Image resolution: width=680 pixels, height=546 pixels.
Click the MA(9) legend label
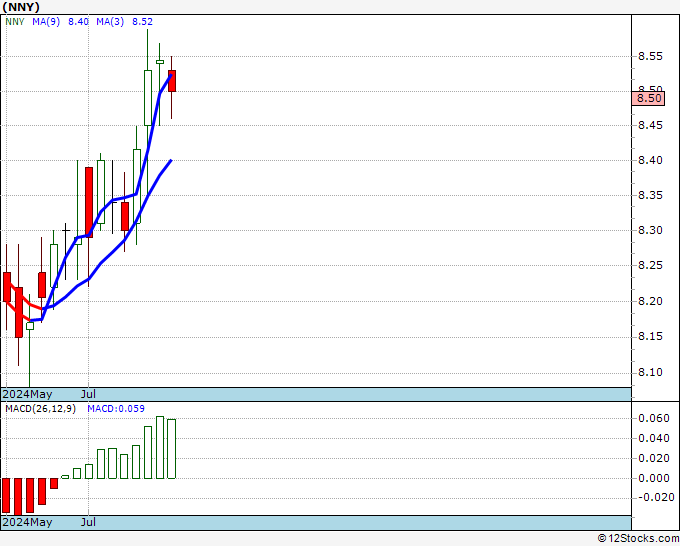click(x=46, y=22)
